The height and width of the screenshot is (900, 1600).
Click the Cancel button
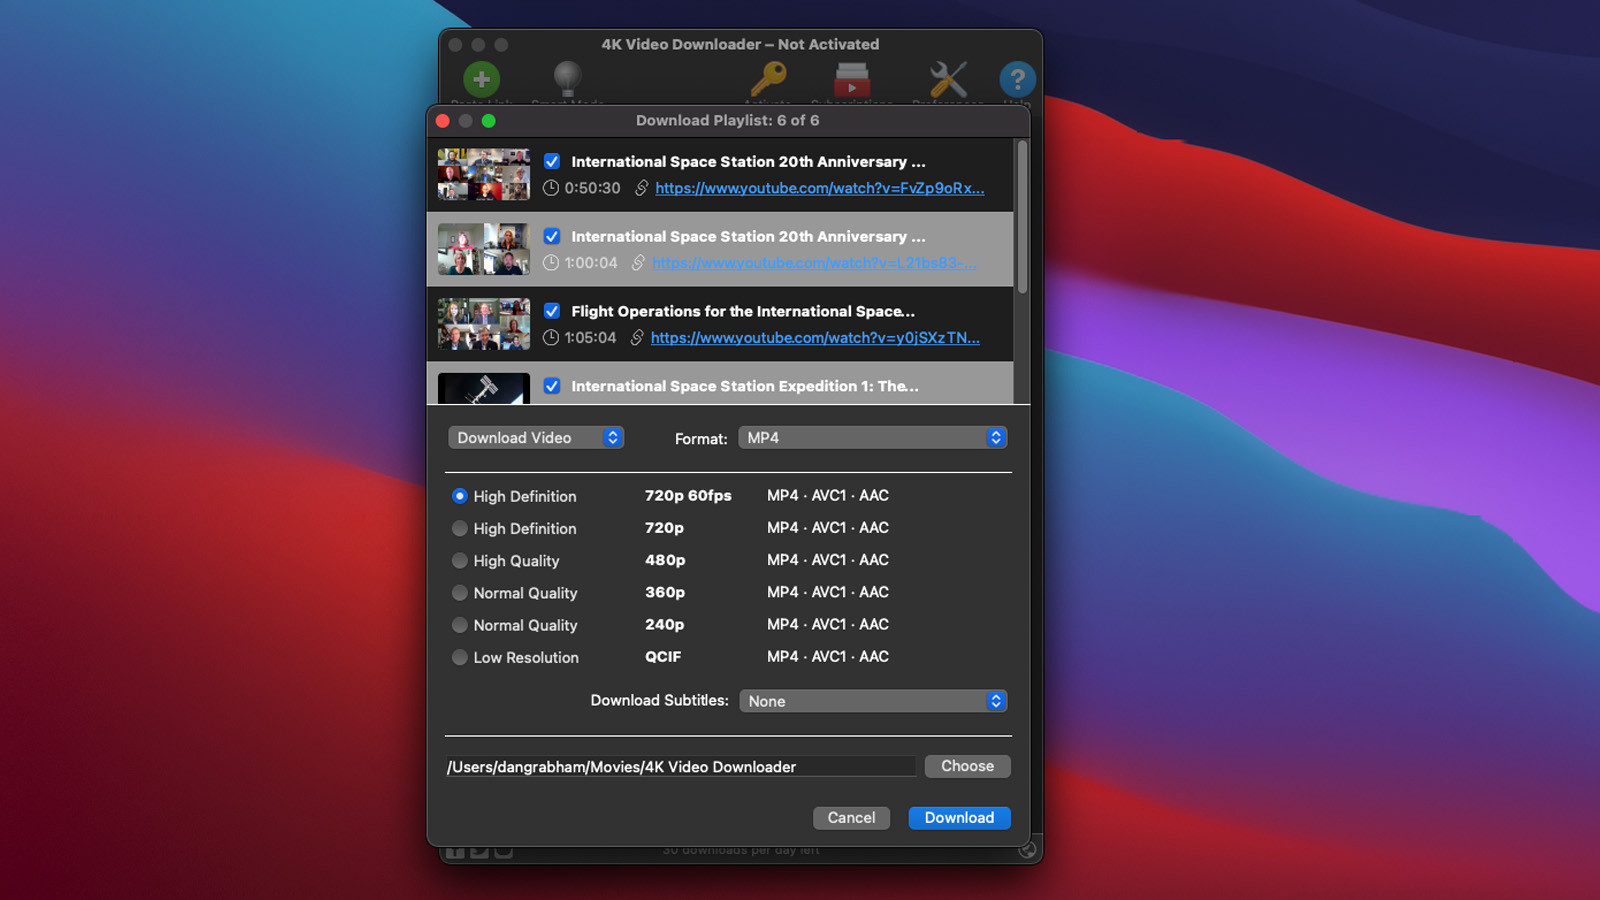[851, 818]
